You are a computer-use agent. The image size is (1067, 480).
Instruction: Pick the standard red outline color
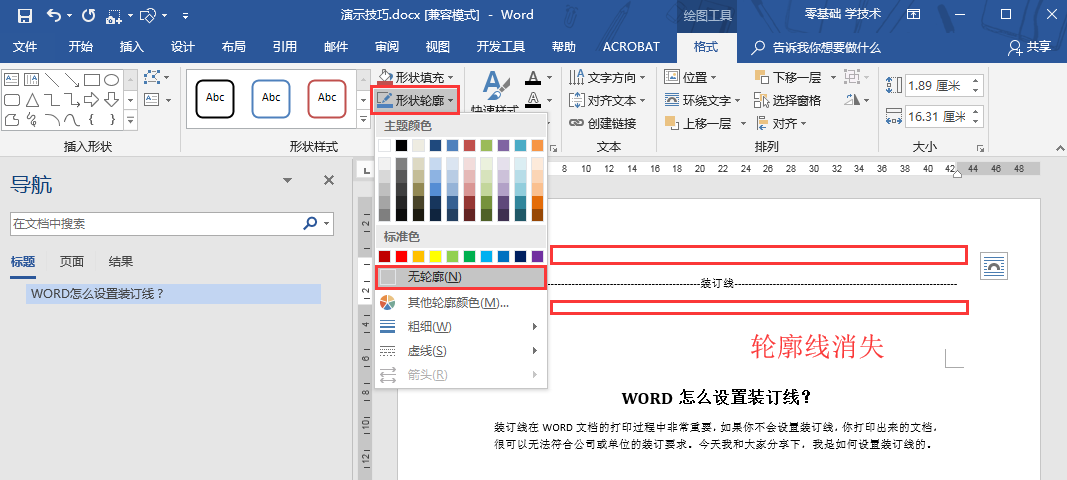(x=401, y=256)
